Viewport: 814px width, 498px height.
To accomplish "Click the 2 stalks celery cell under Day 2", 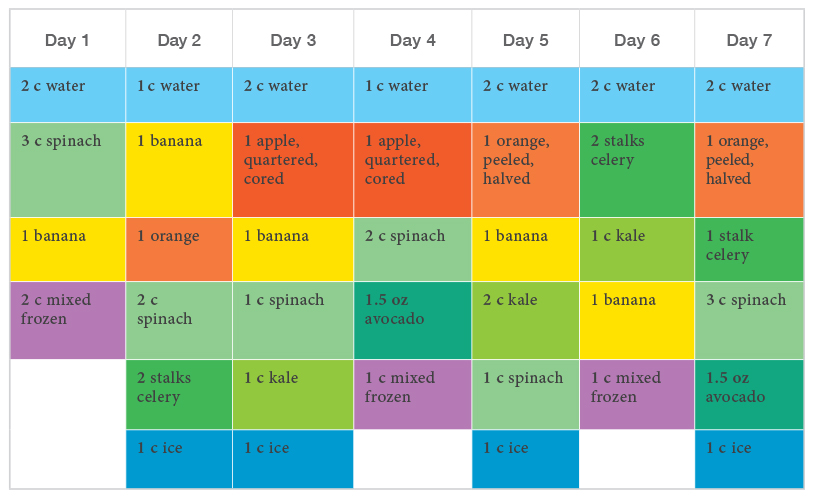I will pos(179,394).
